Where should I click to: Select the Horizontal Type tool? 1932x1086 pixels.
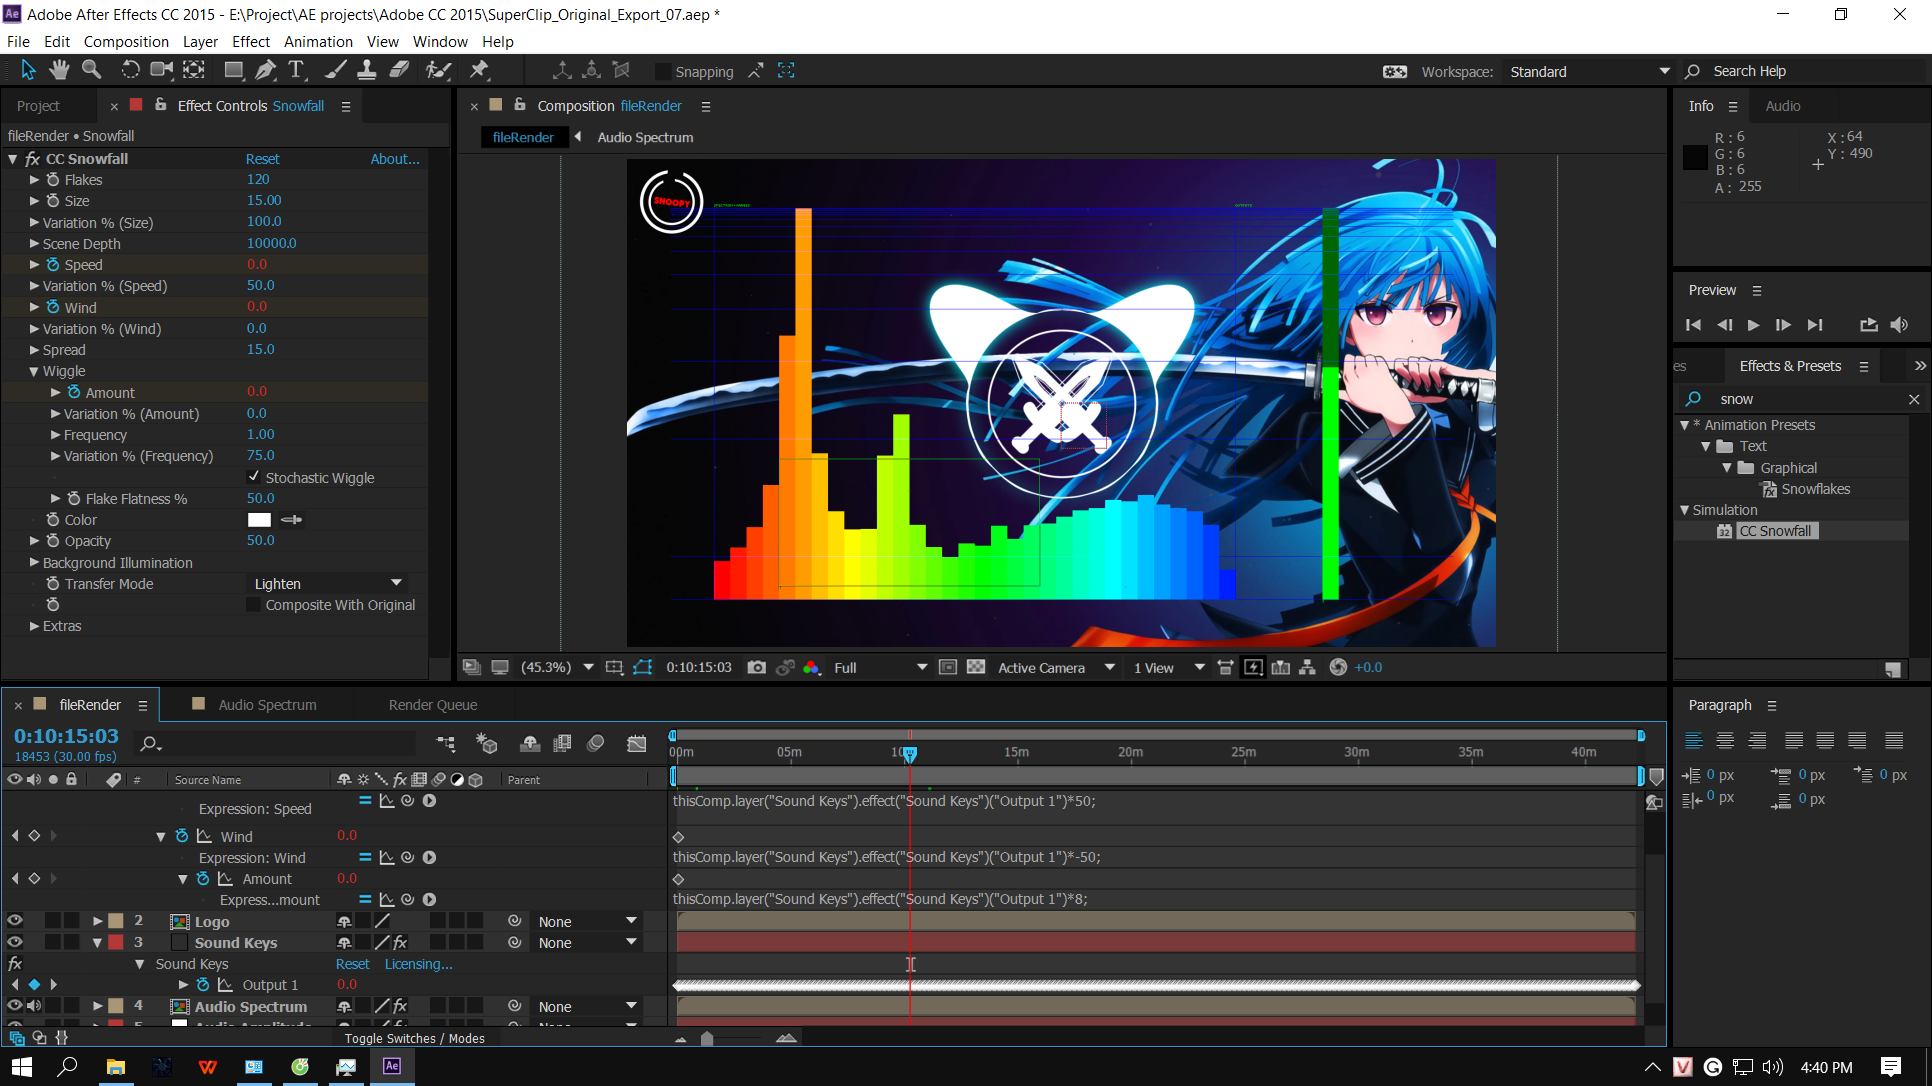[296, 70]
